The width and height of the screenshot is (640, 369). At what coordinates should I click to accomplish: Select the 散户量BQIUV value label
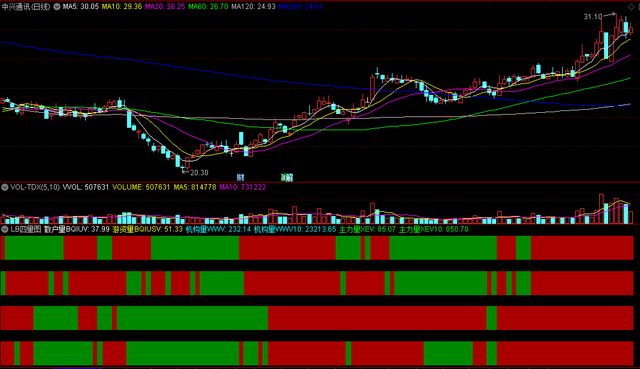point(77,229)
